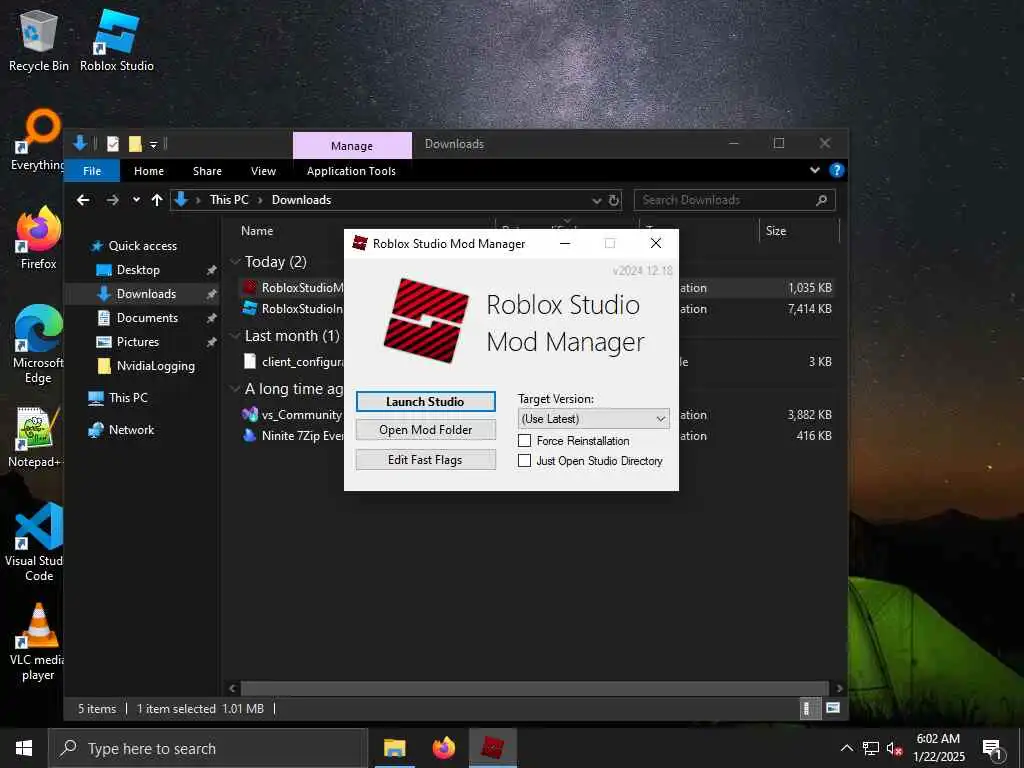1024x768 pixels.
Task: Launch Studio from the Mod Manager
Action: pos(425,402)
